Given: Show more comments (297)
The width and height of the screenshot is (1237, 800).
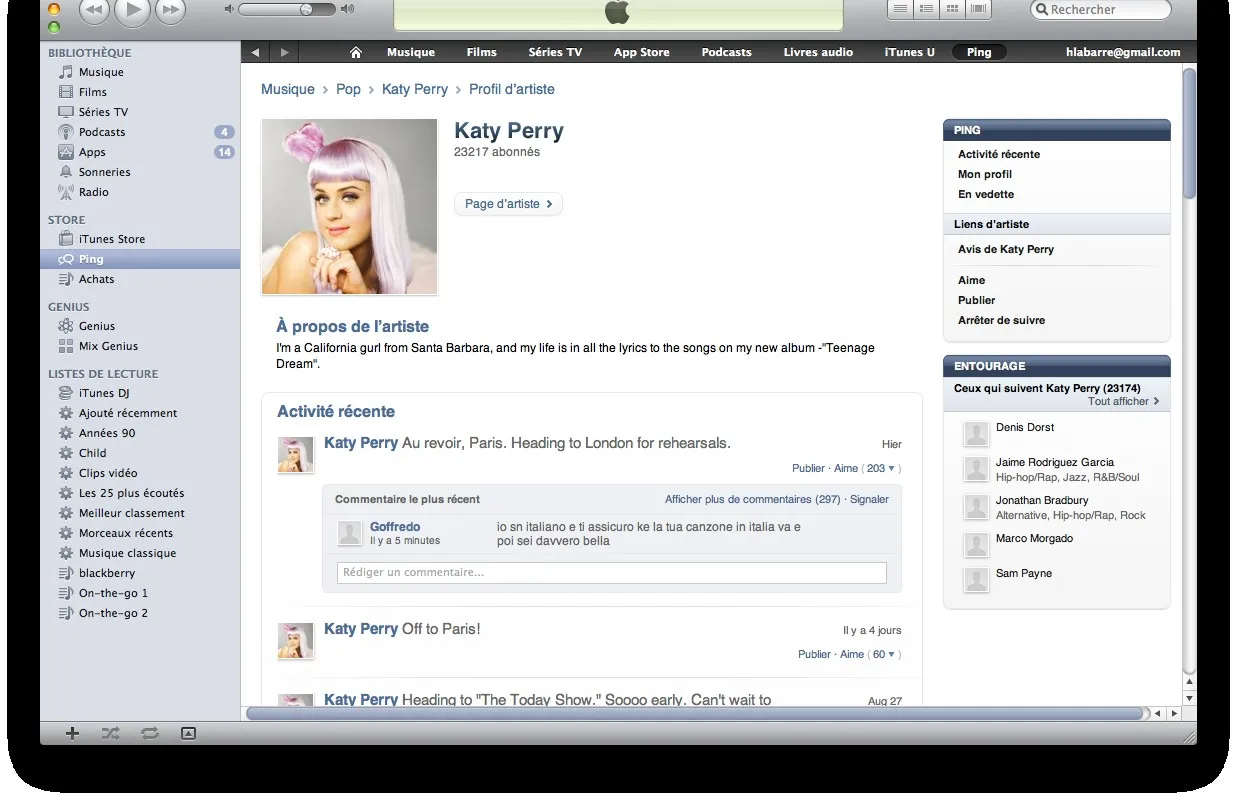Looking at the screenshot, I should (x=753, y=499).
